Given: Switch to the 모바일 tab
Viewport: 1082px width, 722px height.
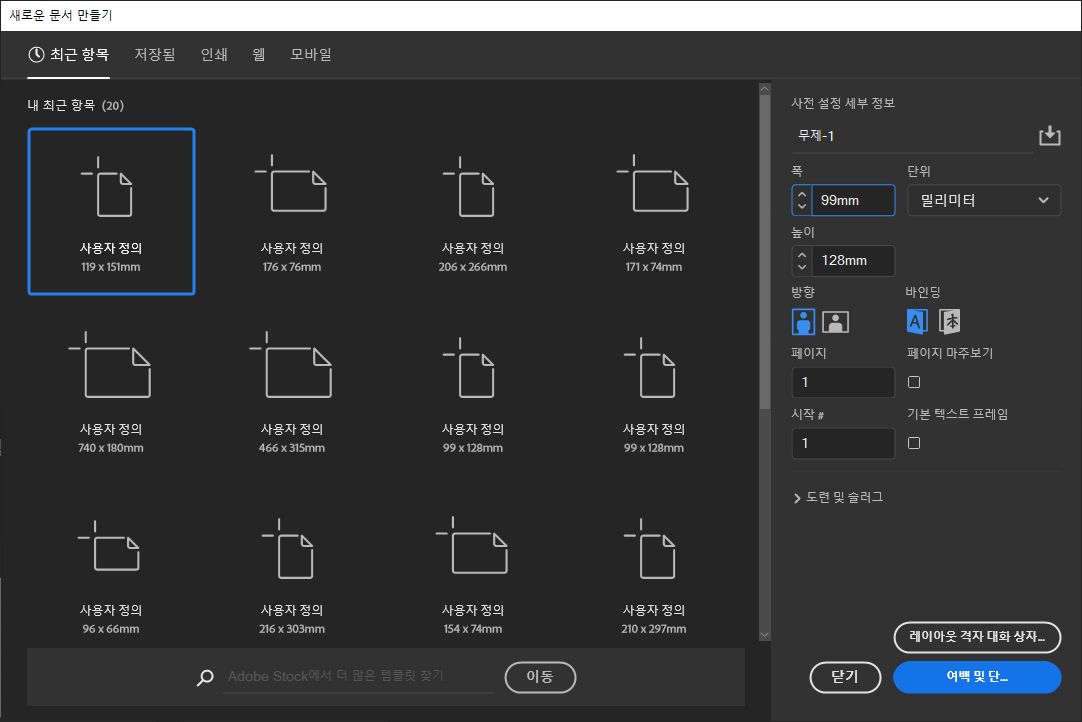Looking at the screenshot, I should pyautogui.click(x=311, y=54).
